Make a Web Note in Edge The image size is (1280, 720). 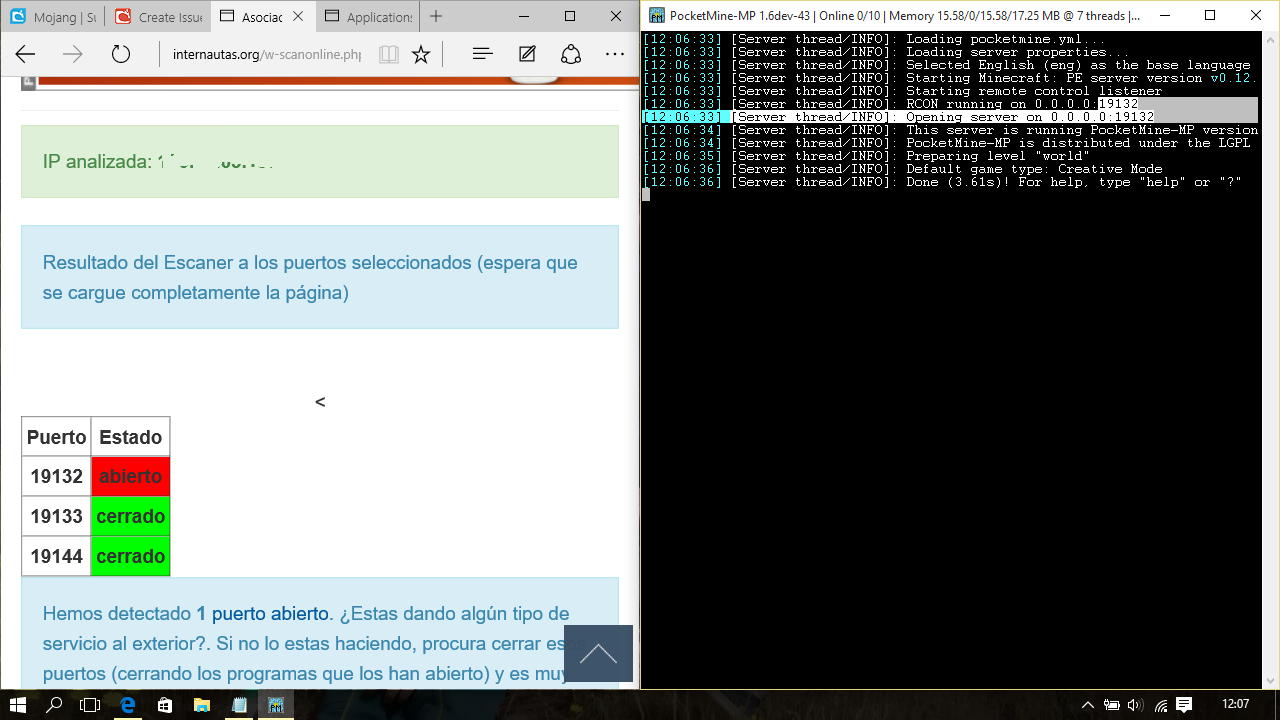tap(527, 55)
